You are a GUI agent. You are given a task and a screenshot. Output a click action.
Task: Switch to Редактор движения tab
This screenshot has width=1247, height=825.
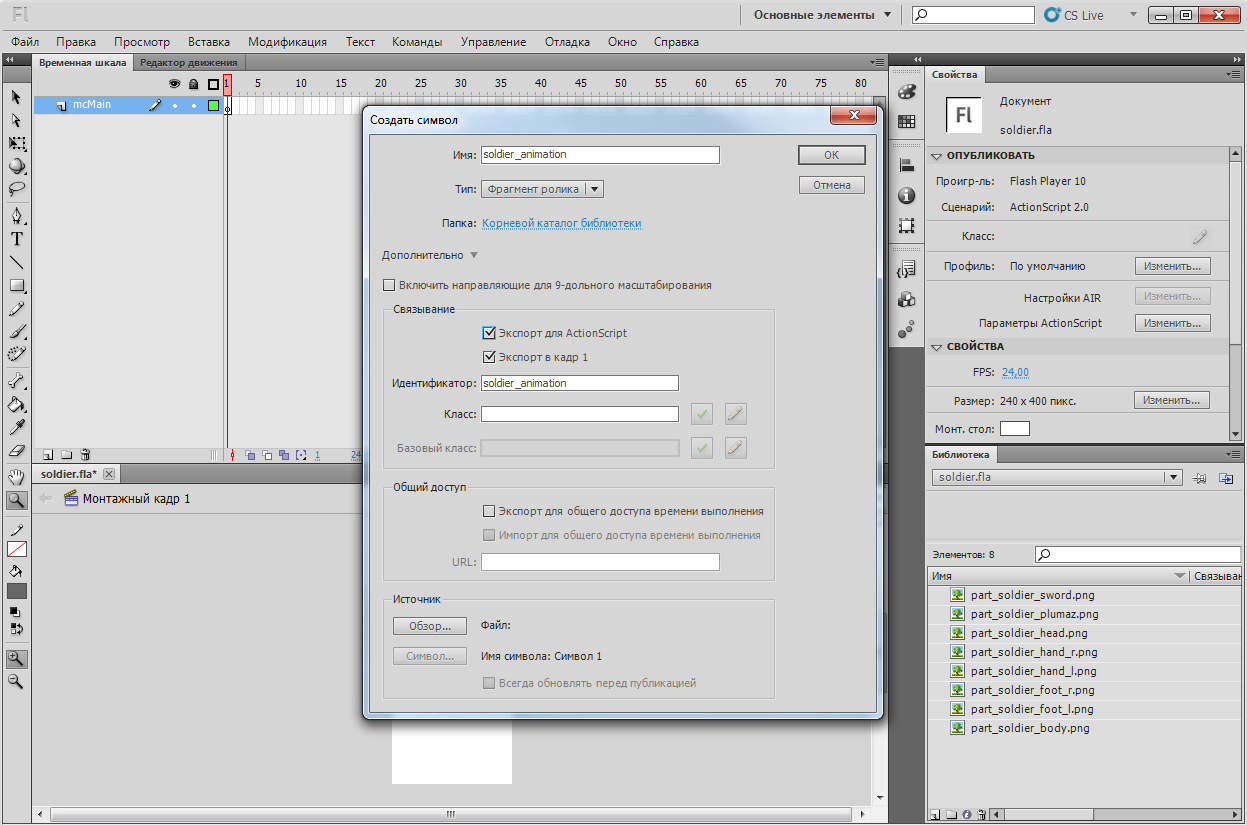(188, 62)
